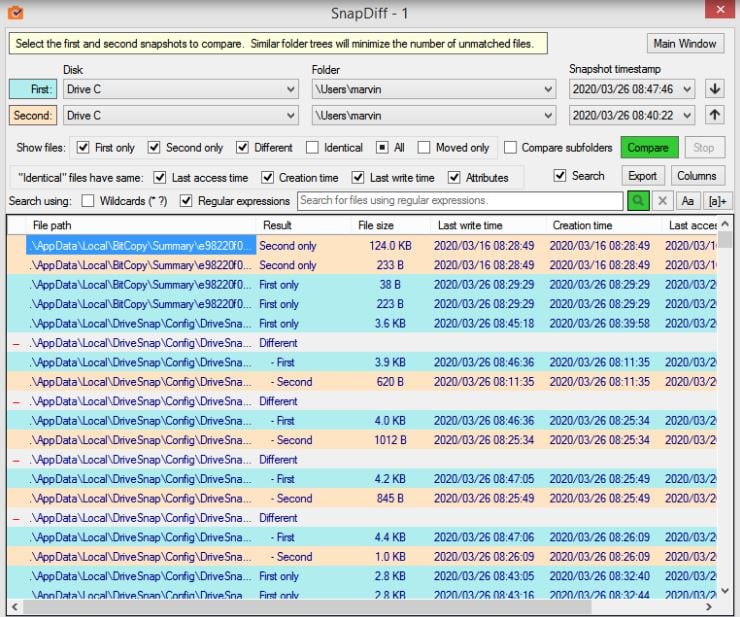This screenshot has width=740, height=617.
Task: Open the [a]+ regex helper button
Action: pyautogui.click(x=717, y=201)
